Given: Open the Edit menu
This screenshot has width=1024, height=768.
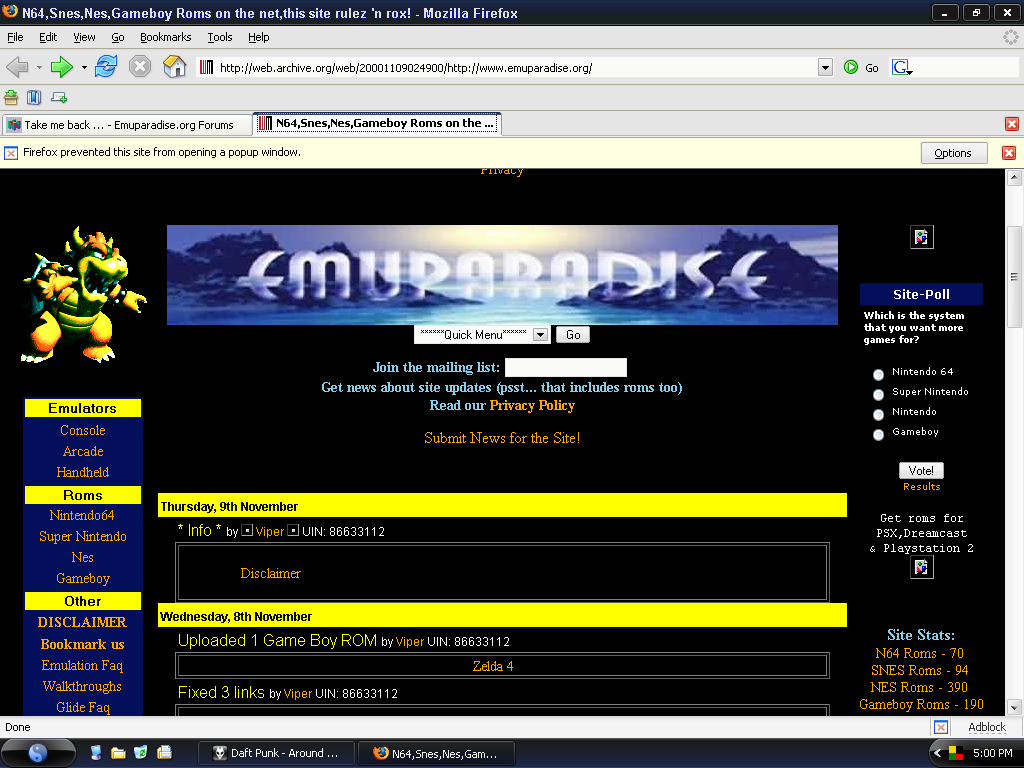Looking at the screenshot, I should 48,37.
